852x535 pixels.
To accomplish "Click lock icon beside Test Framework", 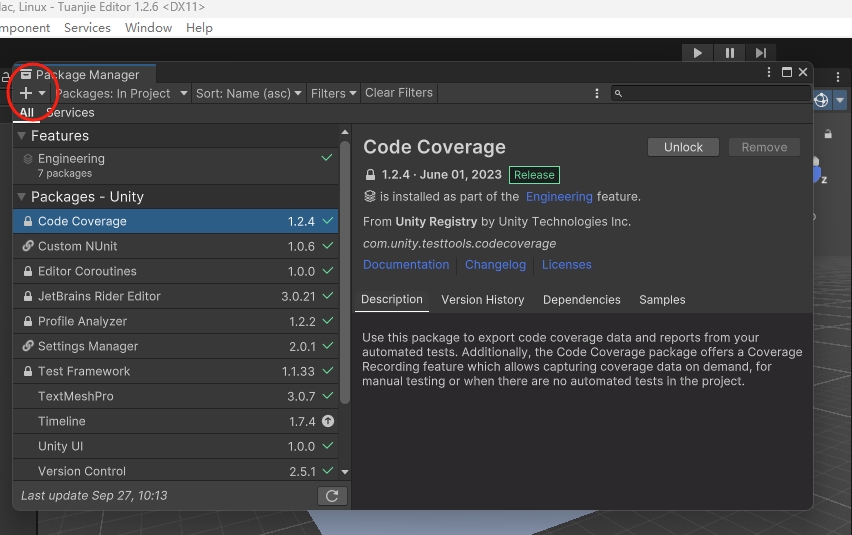I will click(28, 371).
